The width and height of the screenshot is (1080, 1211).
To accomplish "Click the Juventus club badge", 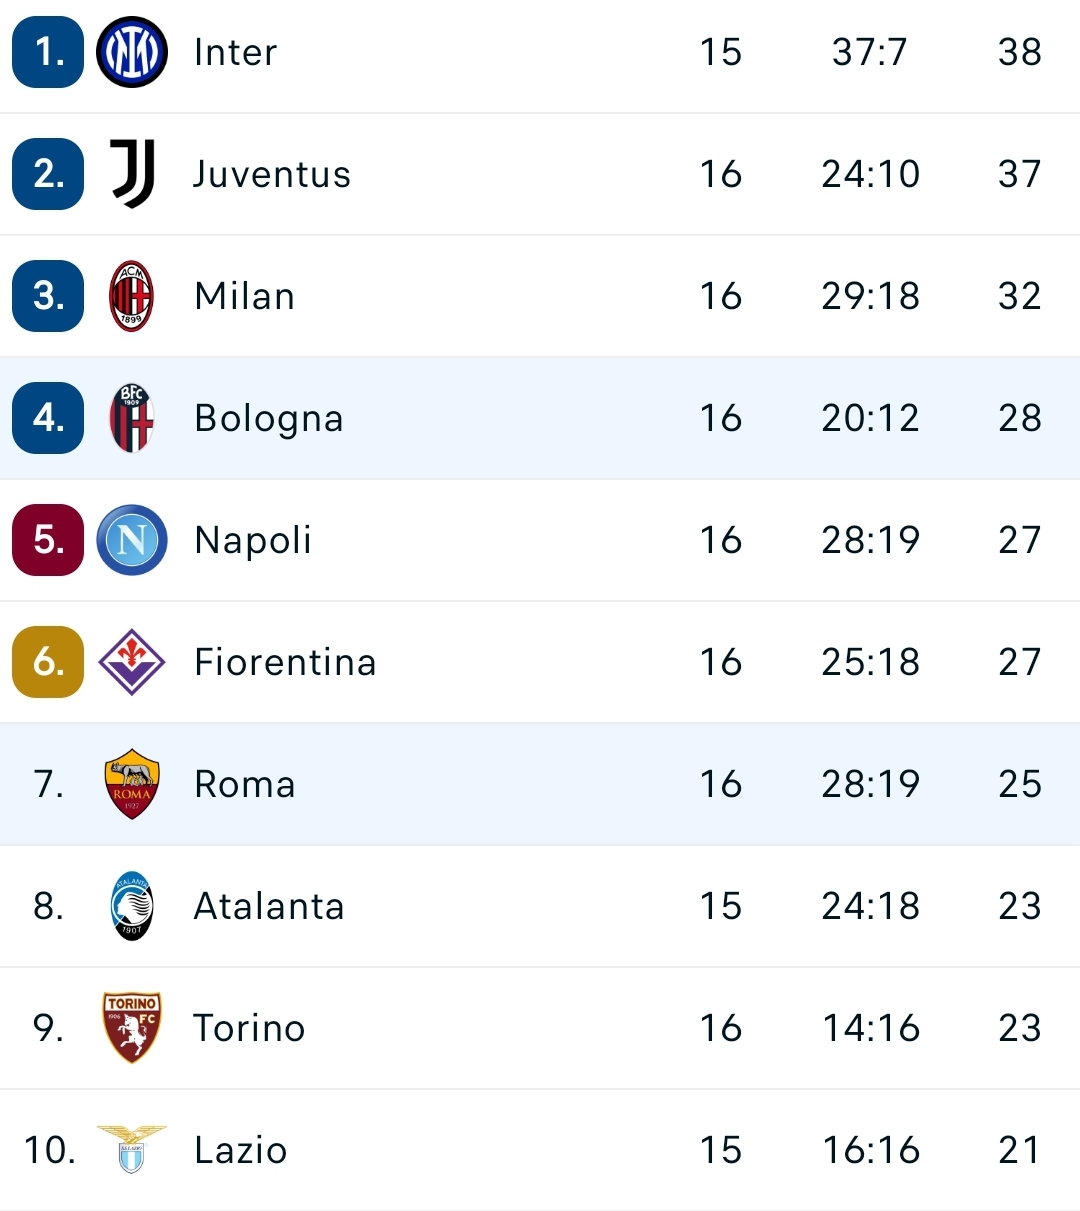I will point(131,174).
